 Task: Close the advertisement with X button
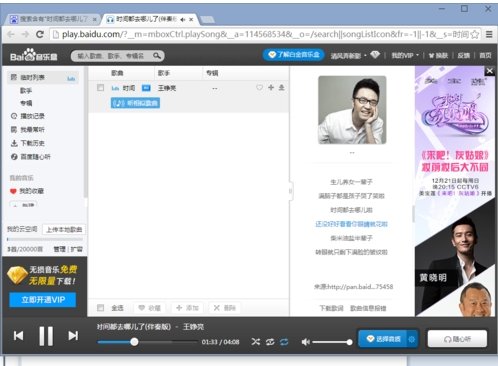tap(489, 71)
